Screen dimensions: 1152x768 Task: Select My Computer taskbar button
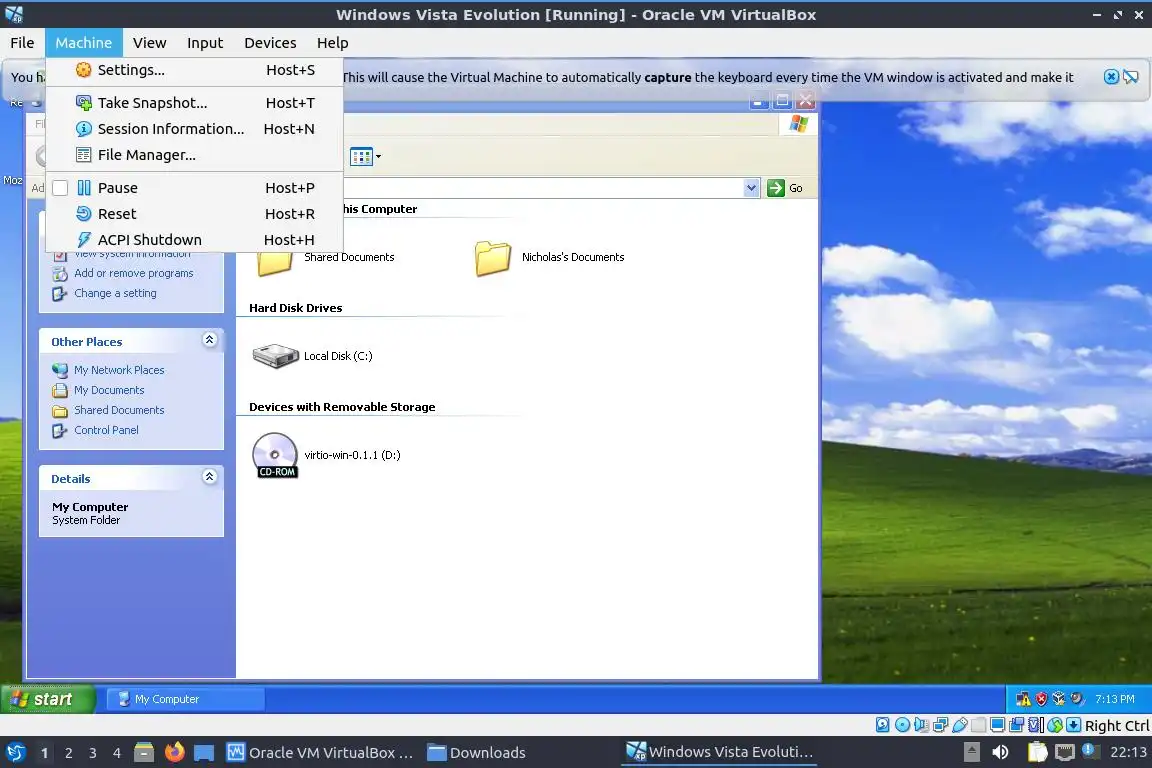pos(185,699)
